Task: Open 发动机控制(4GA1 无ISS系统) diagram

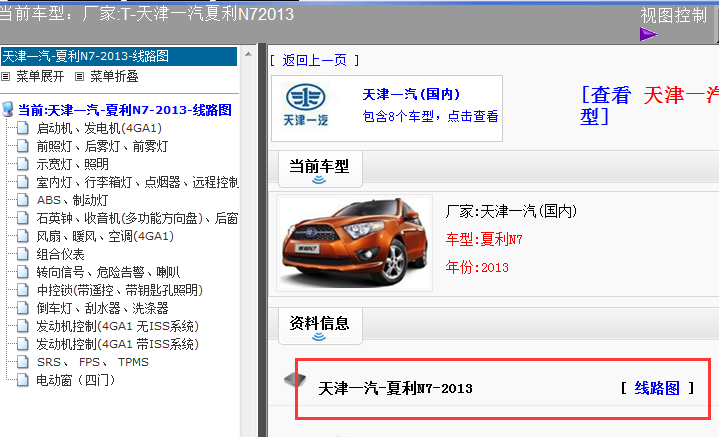Action: [x=117, y=326]
